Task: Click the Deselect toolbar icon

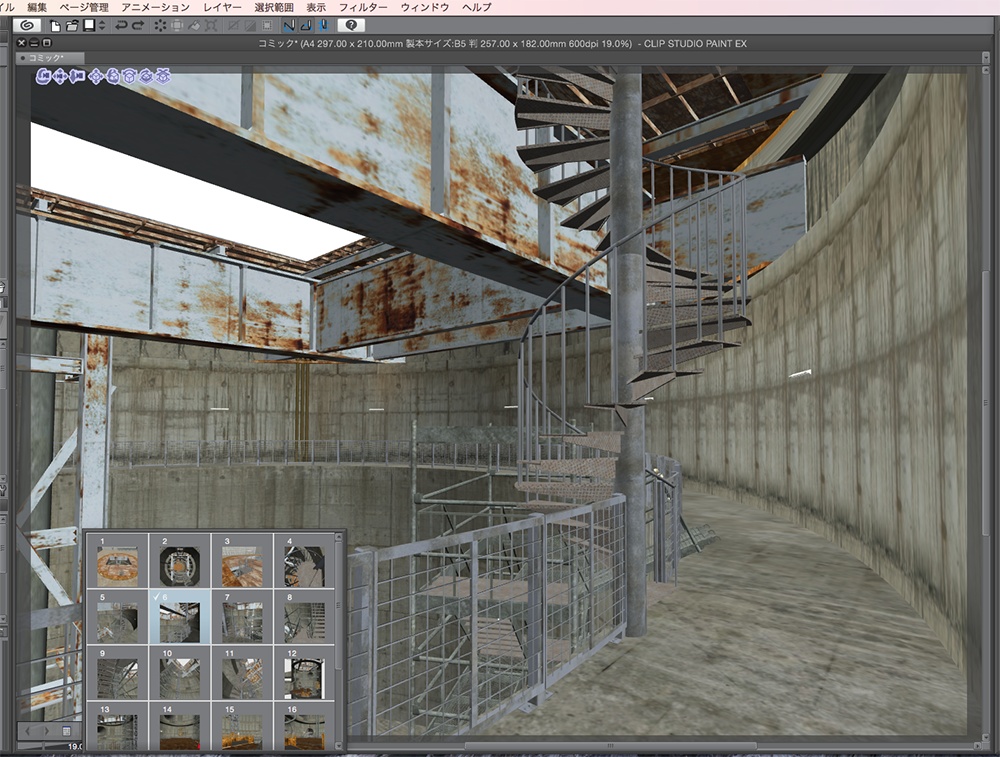Action: click(234, 26)
